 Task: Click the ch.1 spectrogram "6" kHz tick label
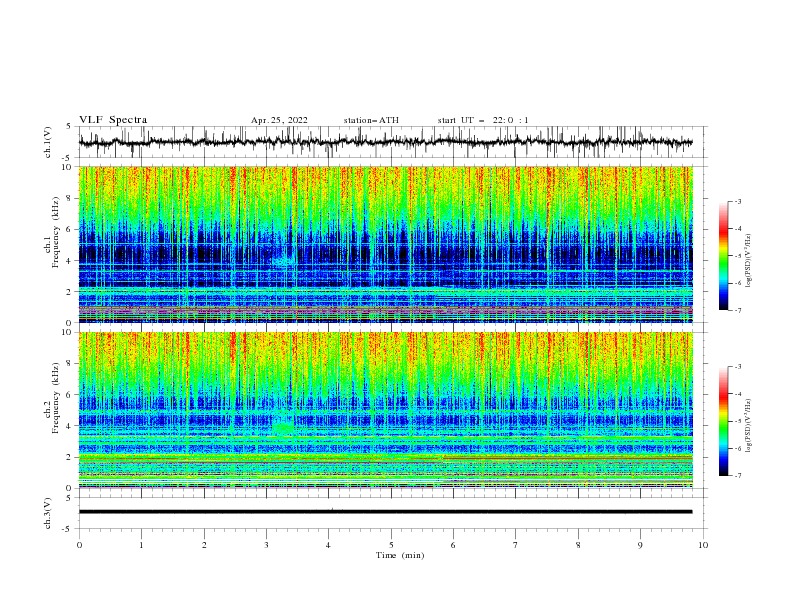click(70, 229)
